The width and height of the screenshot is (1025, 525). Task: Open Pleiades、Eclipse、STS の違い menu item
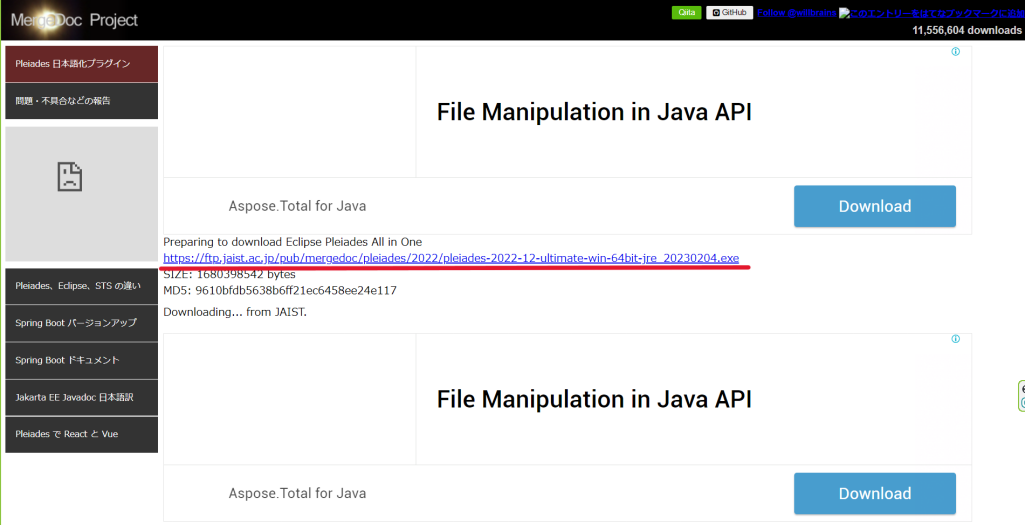[x=82, y=286]
